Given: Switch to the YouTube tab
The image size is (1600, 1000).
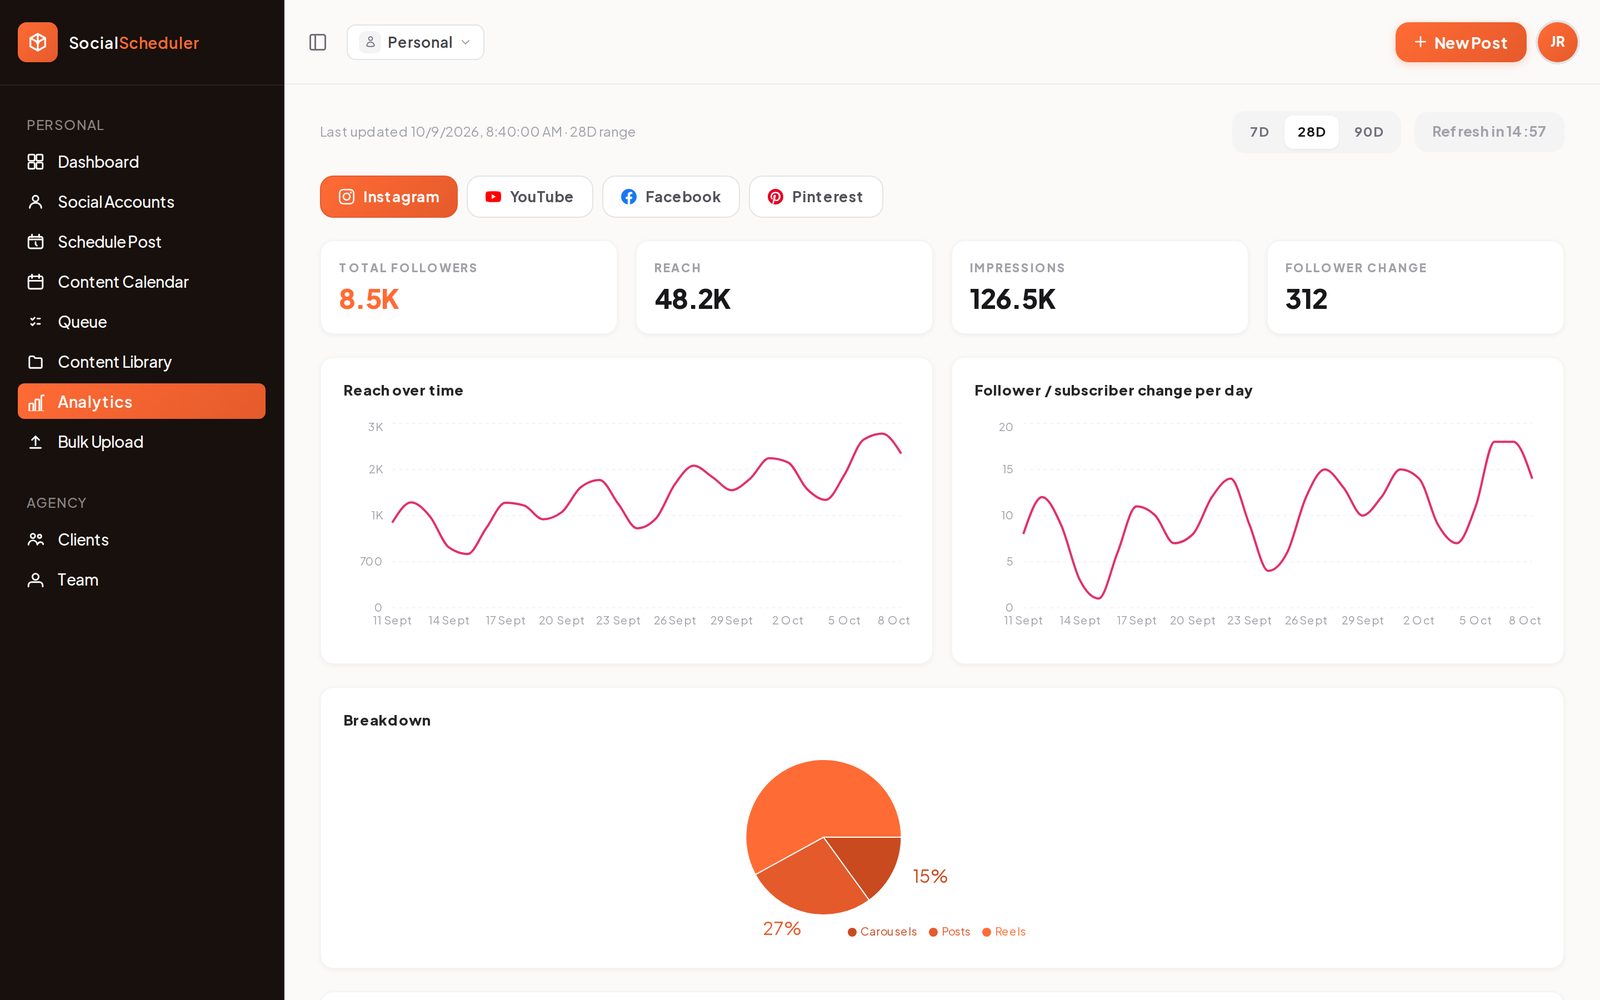Looking at the screenshot, I should 530,197.
